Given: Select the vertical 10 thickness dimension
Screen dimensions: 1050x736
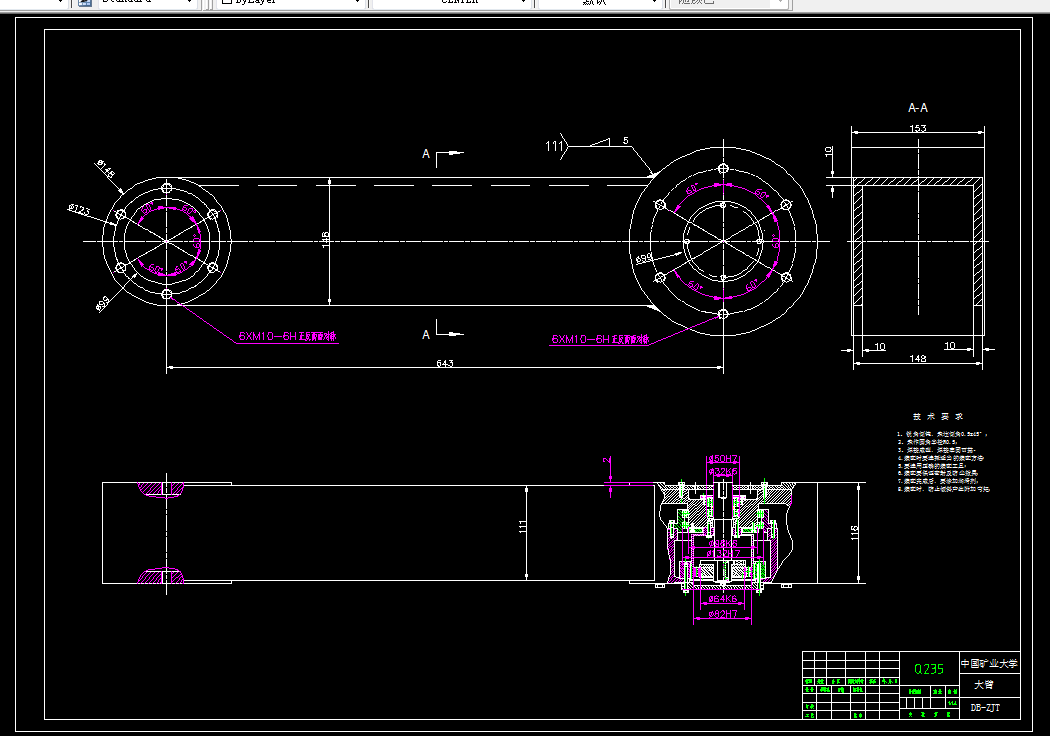Looking at the screenshot, I should (x=828, y=151).
